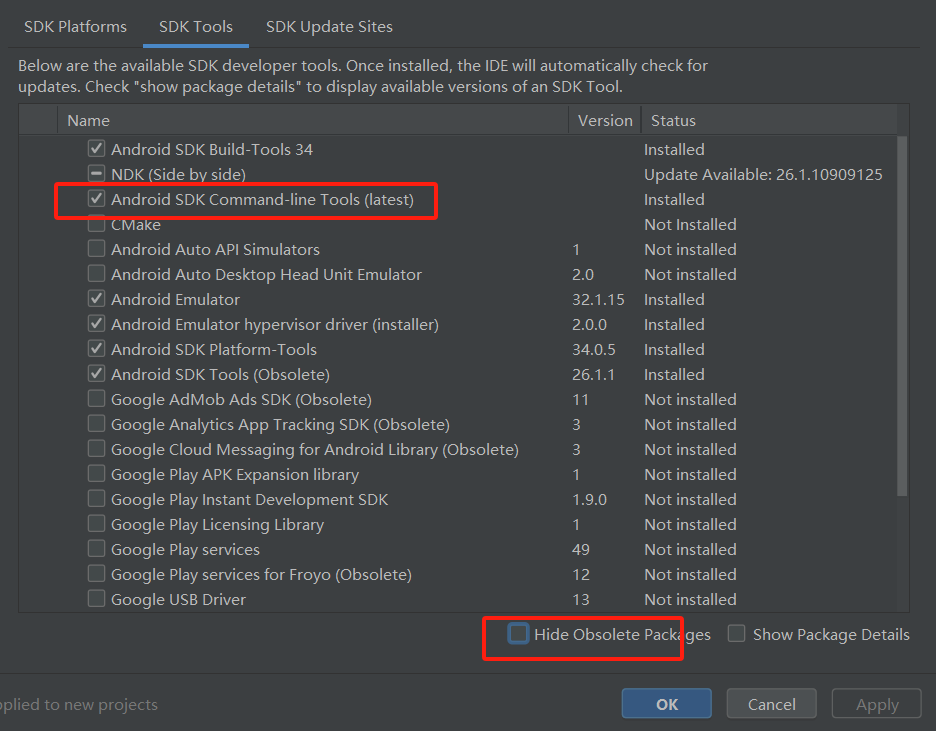936x731 pixels.
Task: Toggle the NDK (Side by side) checkbox
Action: pyautogui.click(x=96, y=174)
